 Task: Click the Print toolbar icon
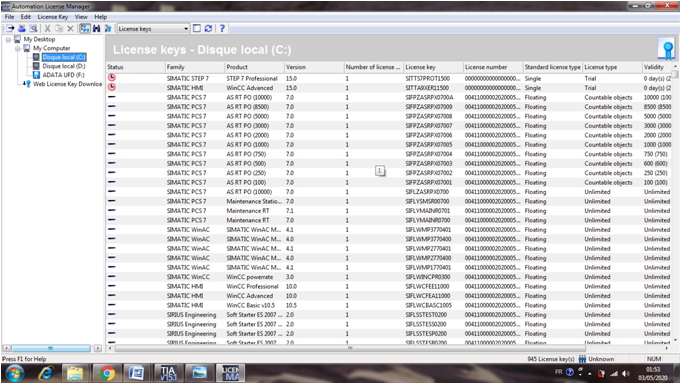point(21,28)
